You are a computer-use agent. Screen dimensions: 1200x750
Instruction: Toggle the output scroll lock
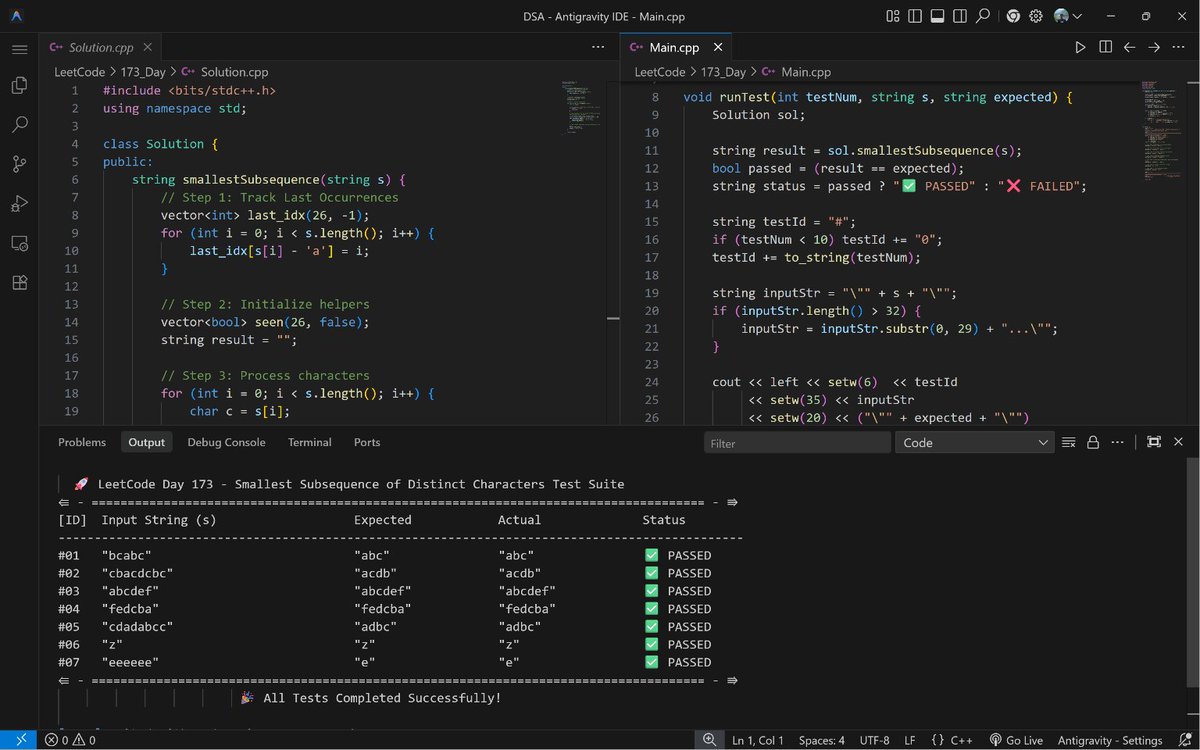click(x=1093, y=442)
